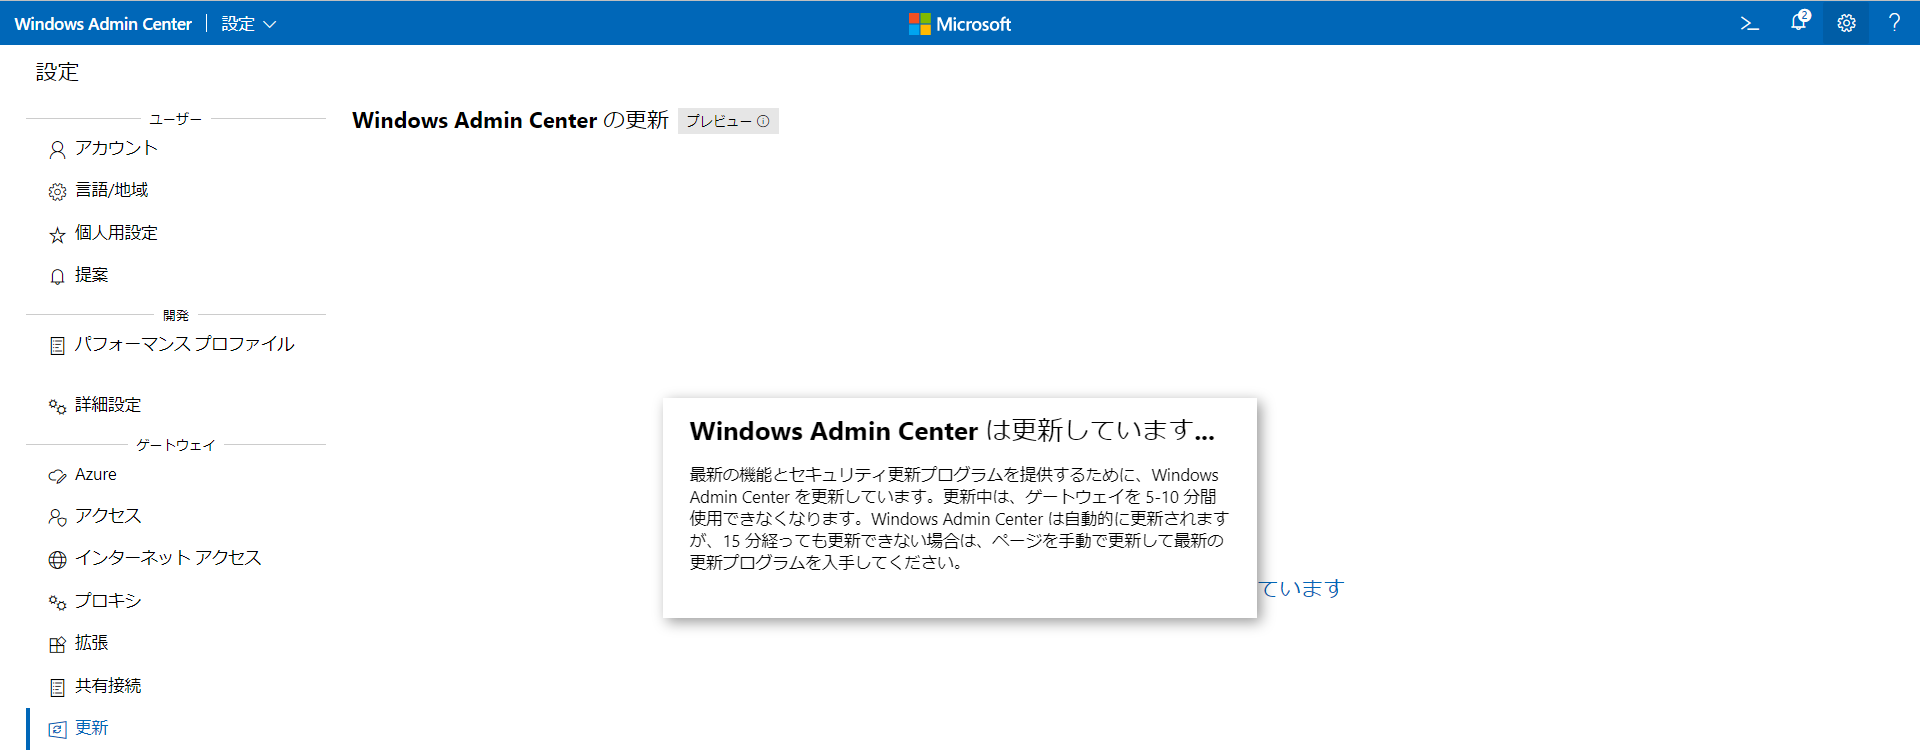1920x754 pixels.
Task: Click the 更新 update icon
Action: click(57, 730)
